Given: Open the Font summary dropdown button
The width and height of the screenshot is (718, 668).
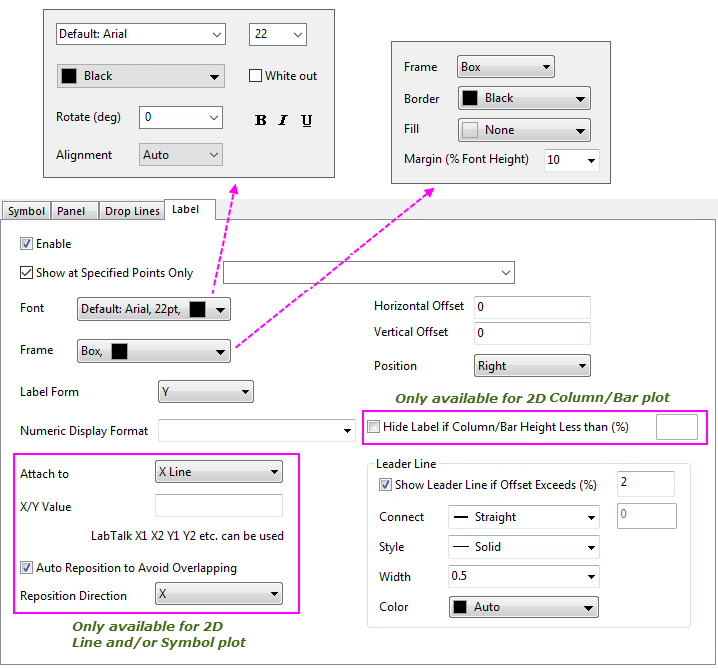Looking at the screenshot, I should coord(154,310).
